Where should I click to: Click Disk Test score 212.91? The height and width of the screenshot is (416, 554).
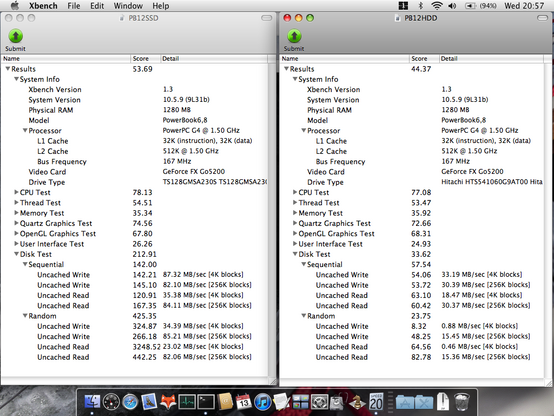tap(145, 254)
